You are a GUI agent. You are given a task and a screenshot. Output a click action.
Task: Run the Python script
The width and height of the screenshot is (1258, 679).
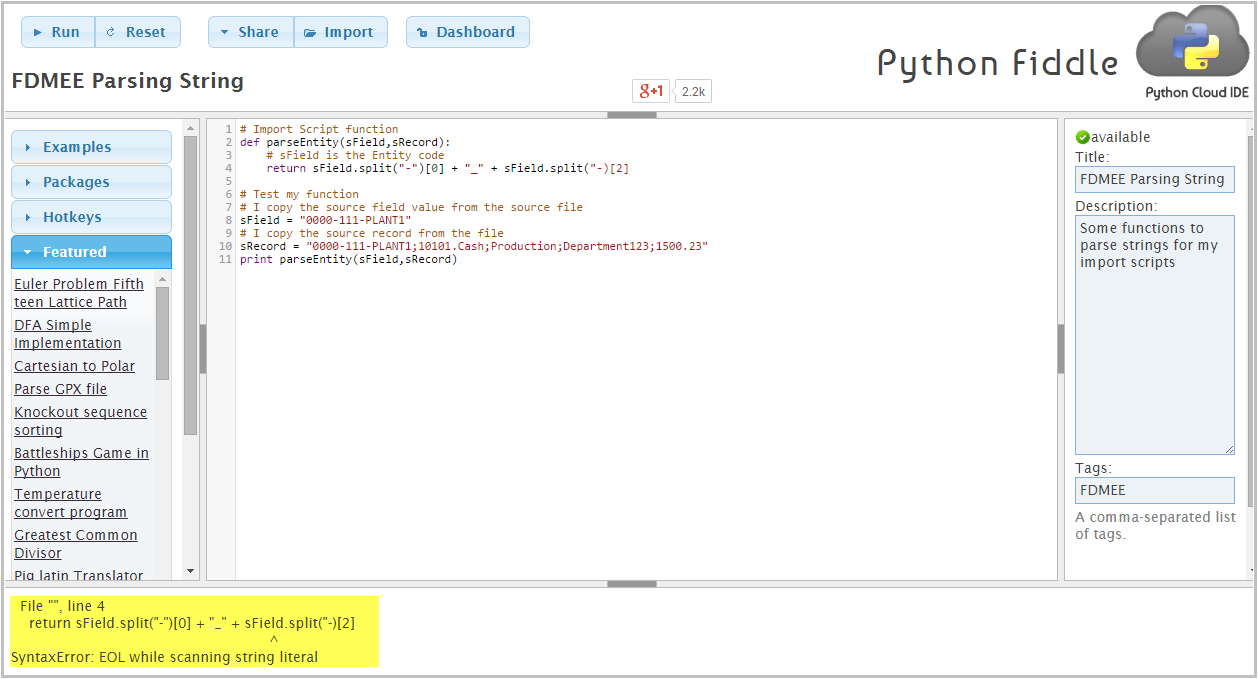[x=58, y=32]
